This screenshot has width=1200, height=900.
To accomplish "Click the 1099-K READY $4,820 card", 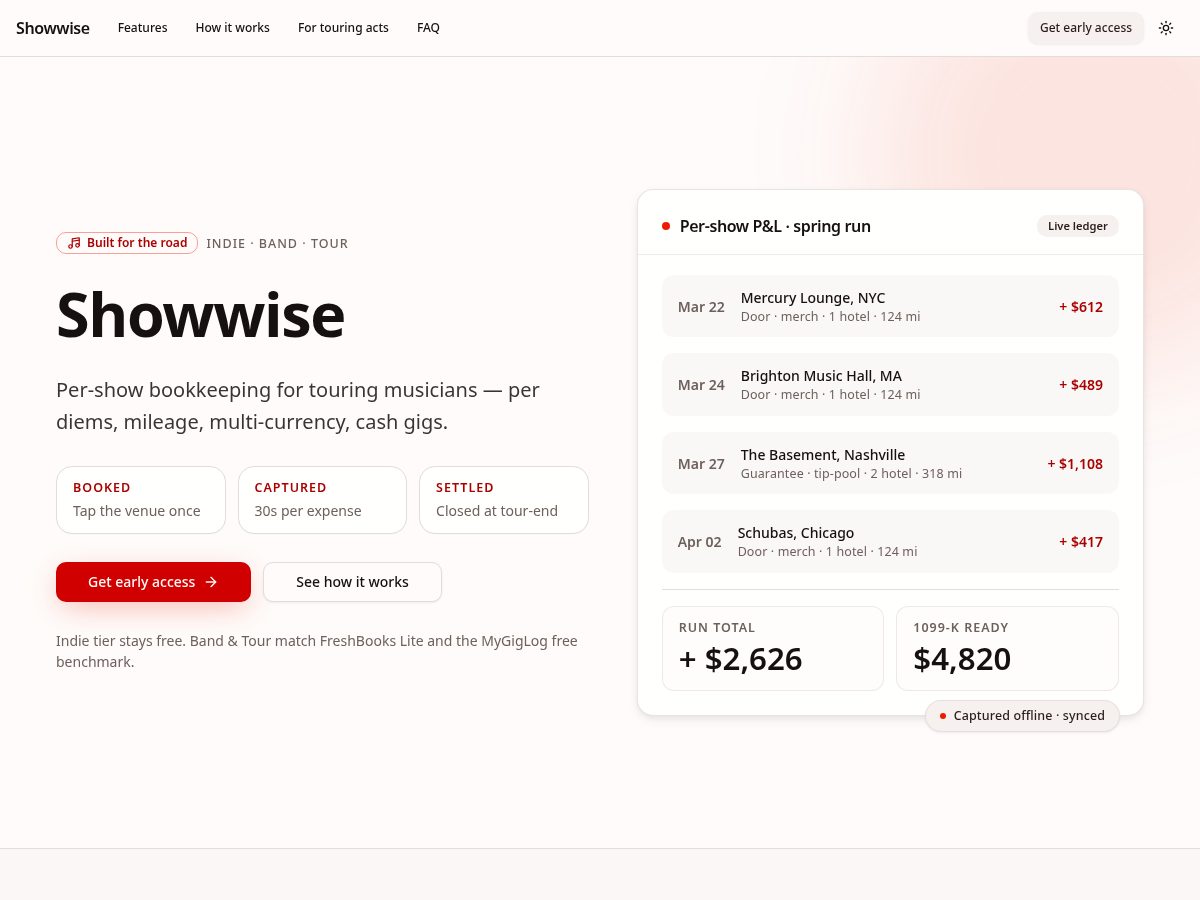I will pyautogui.click(x=1007, y=648).
